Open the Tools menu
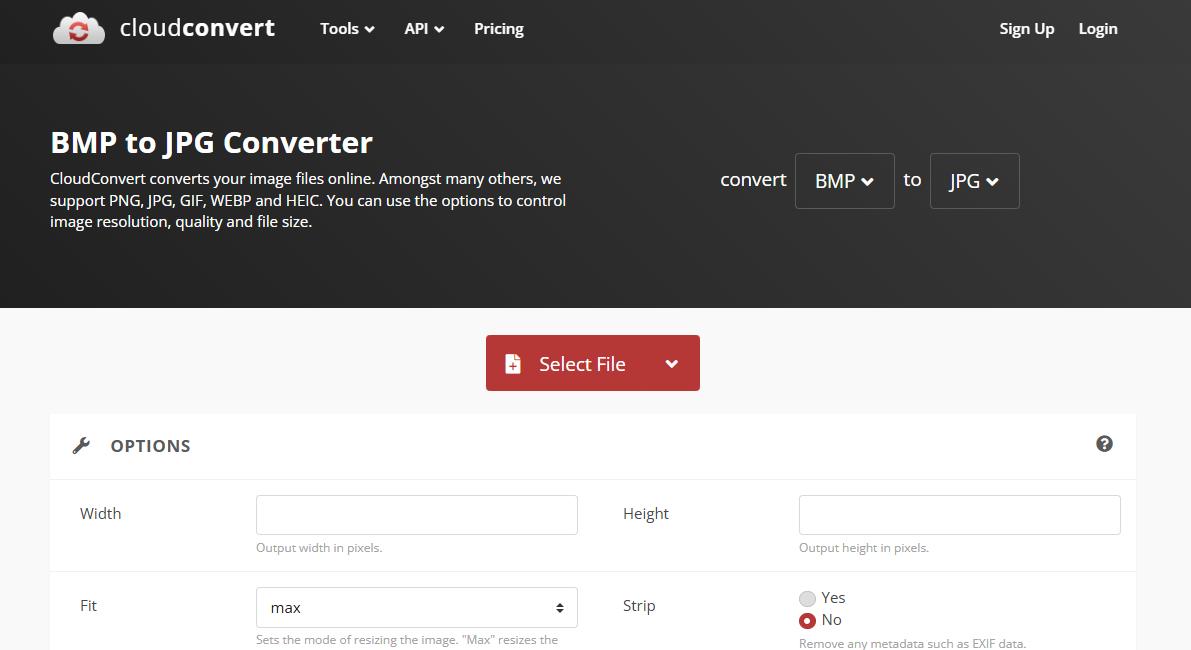 340,29
